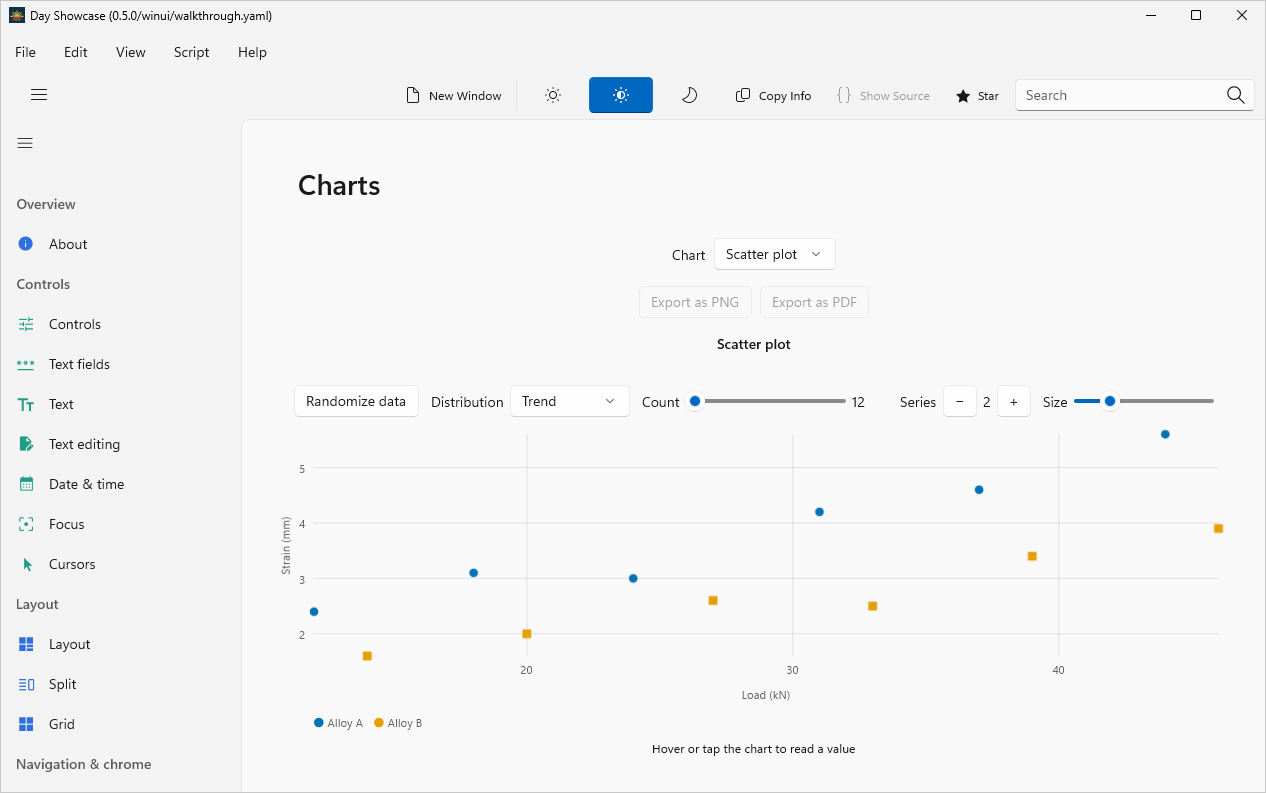Screen dimensions: 1266x793
Task: Open the Help menu
Action: 252,52
